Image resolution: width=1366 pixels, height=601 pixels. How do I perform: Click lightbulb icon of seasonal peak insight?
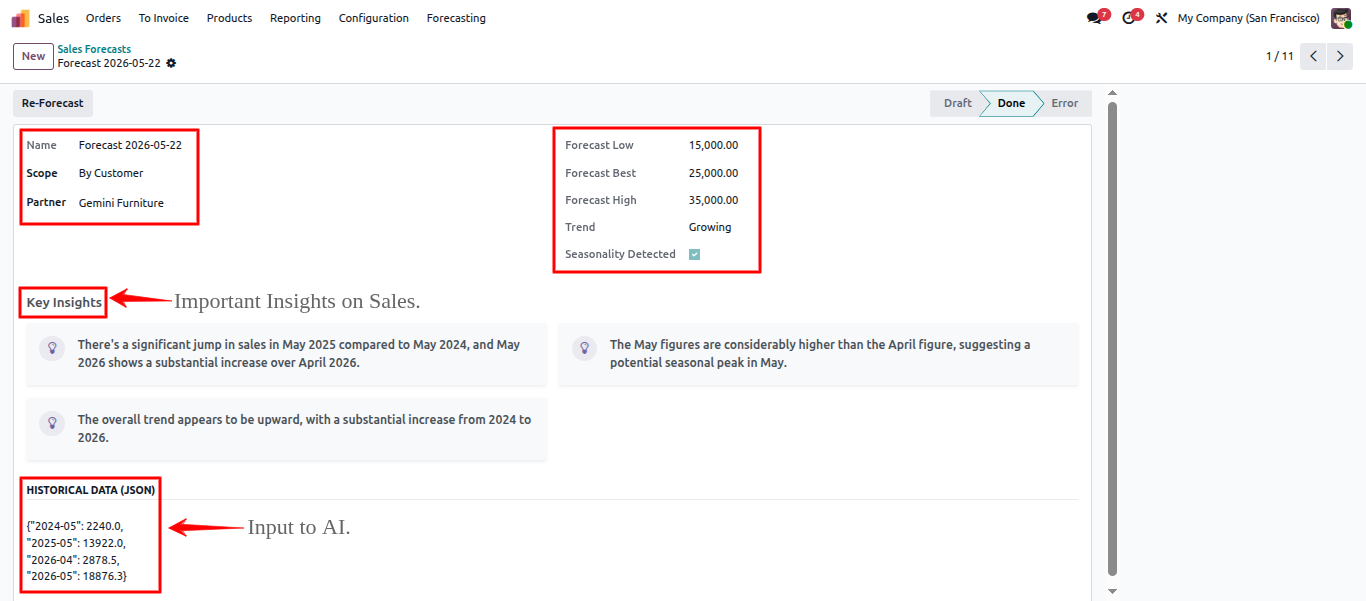(x=584, y=348)
